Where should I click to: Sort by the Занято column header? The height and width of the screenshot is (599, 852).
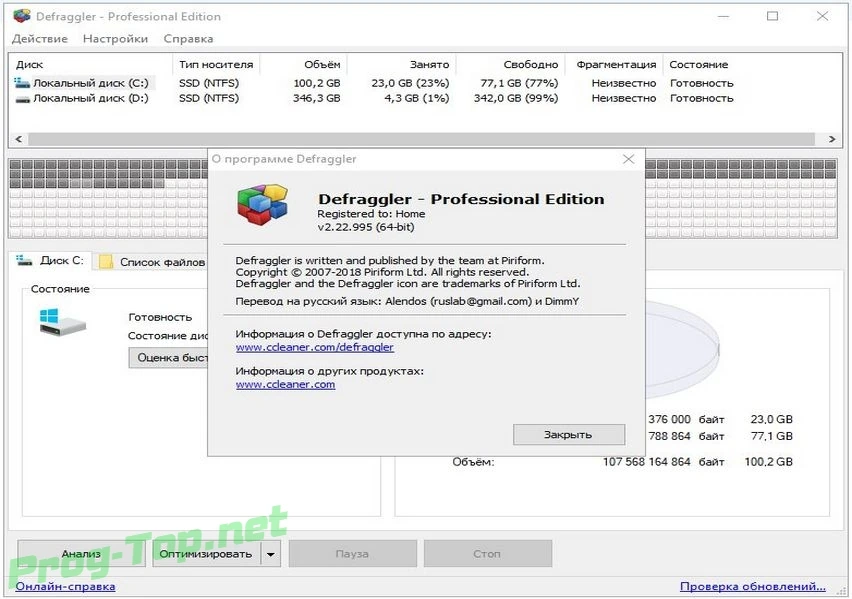point(401,65)
